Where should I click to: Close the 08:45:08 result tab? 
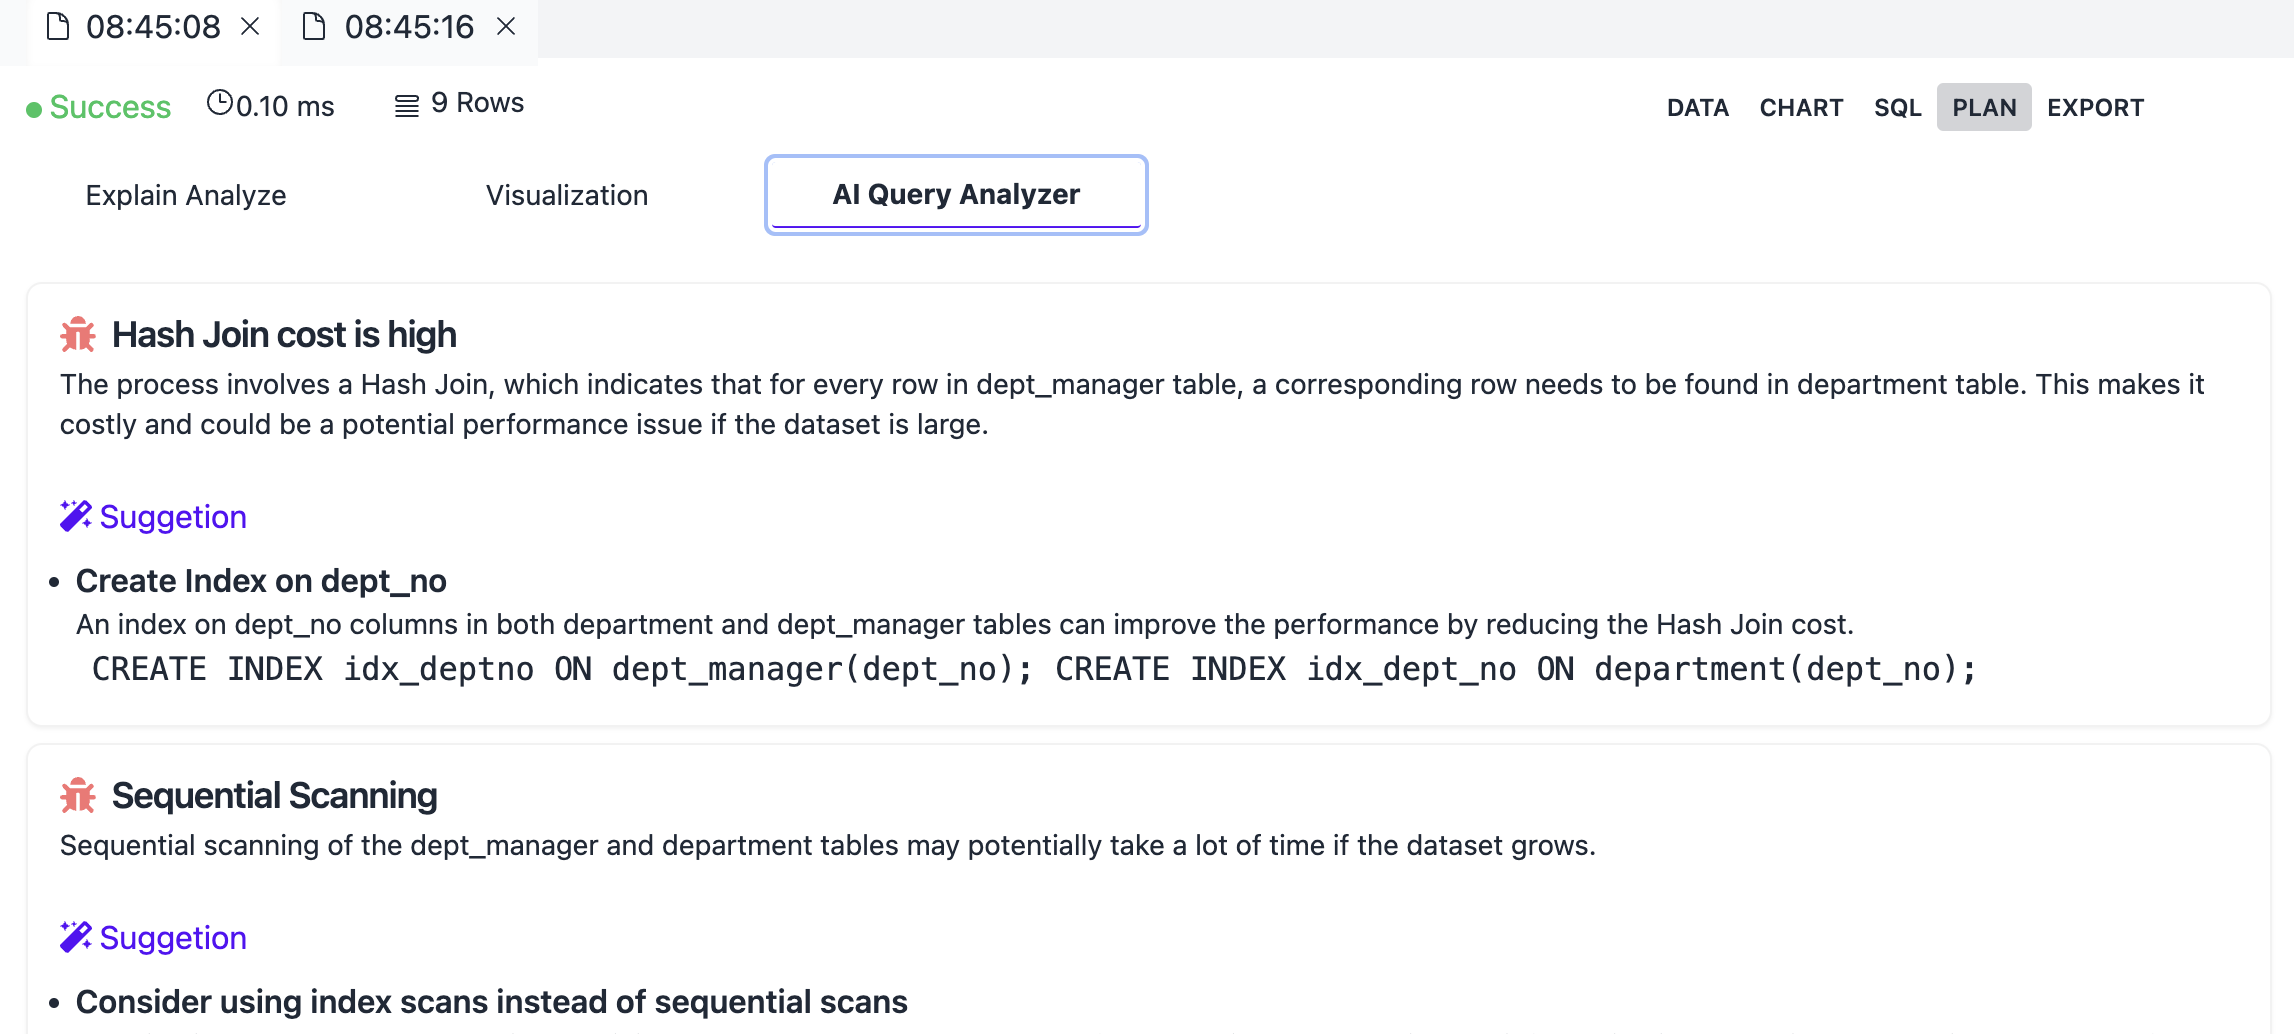coord(252,27)
